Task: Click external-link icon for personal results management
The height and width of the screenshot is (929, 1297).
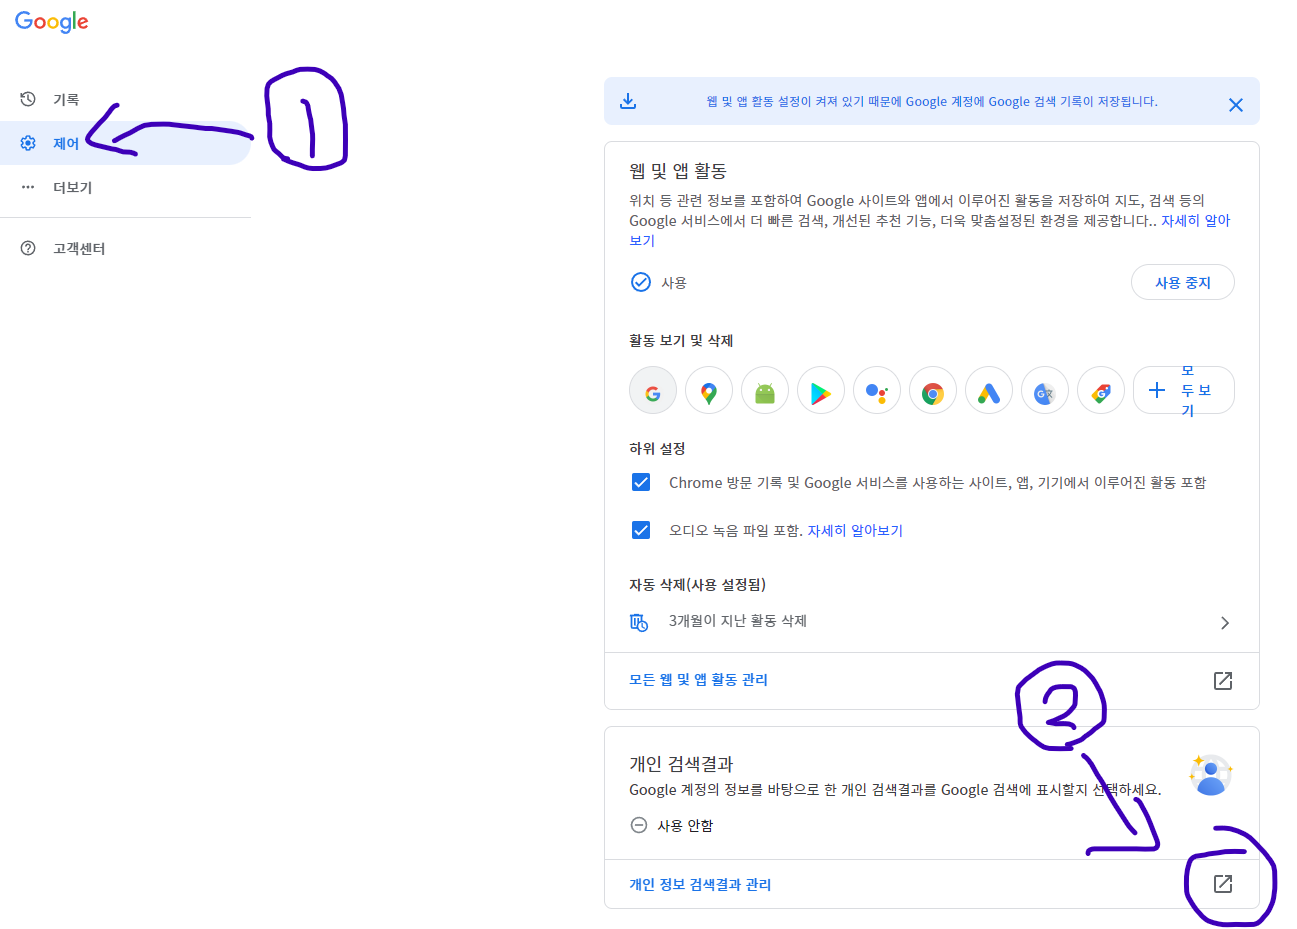Action: point(1223,884)
